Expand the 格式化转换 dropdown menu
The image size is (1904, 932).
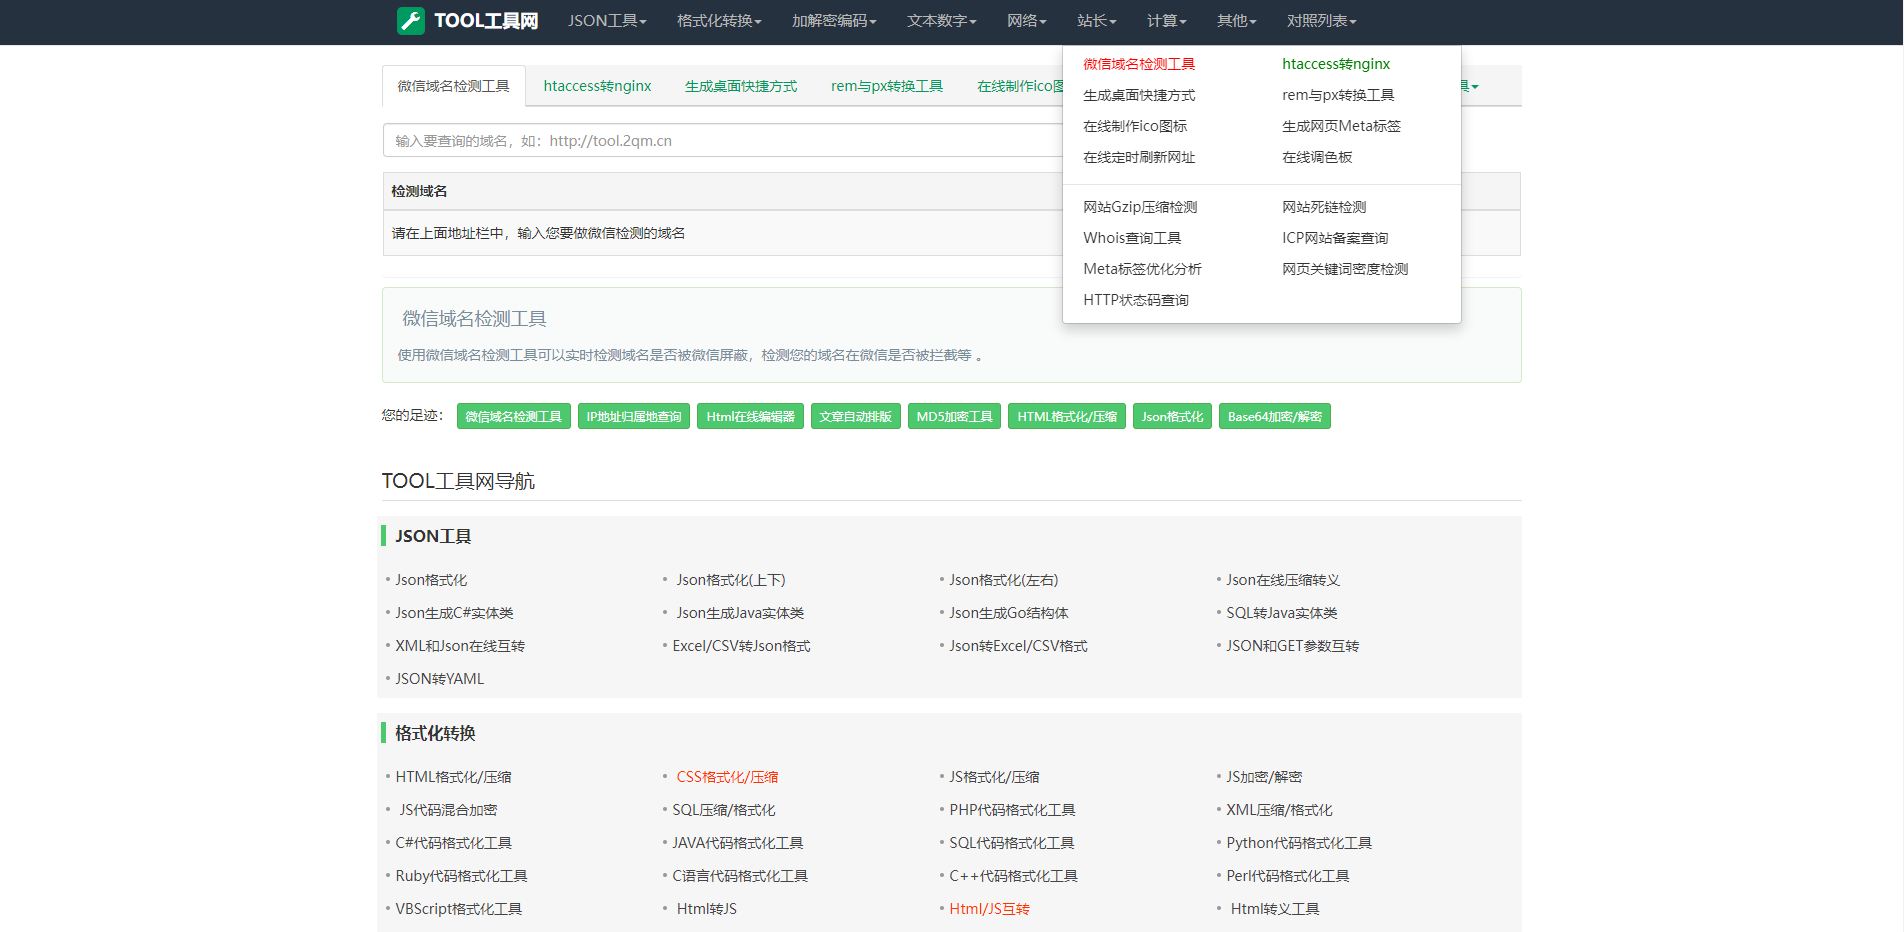(717, 20)
